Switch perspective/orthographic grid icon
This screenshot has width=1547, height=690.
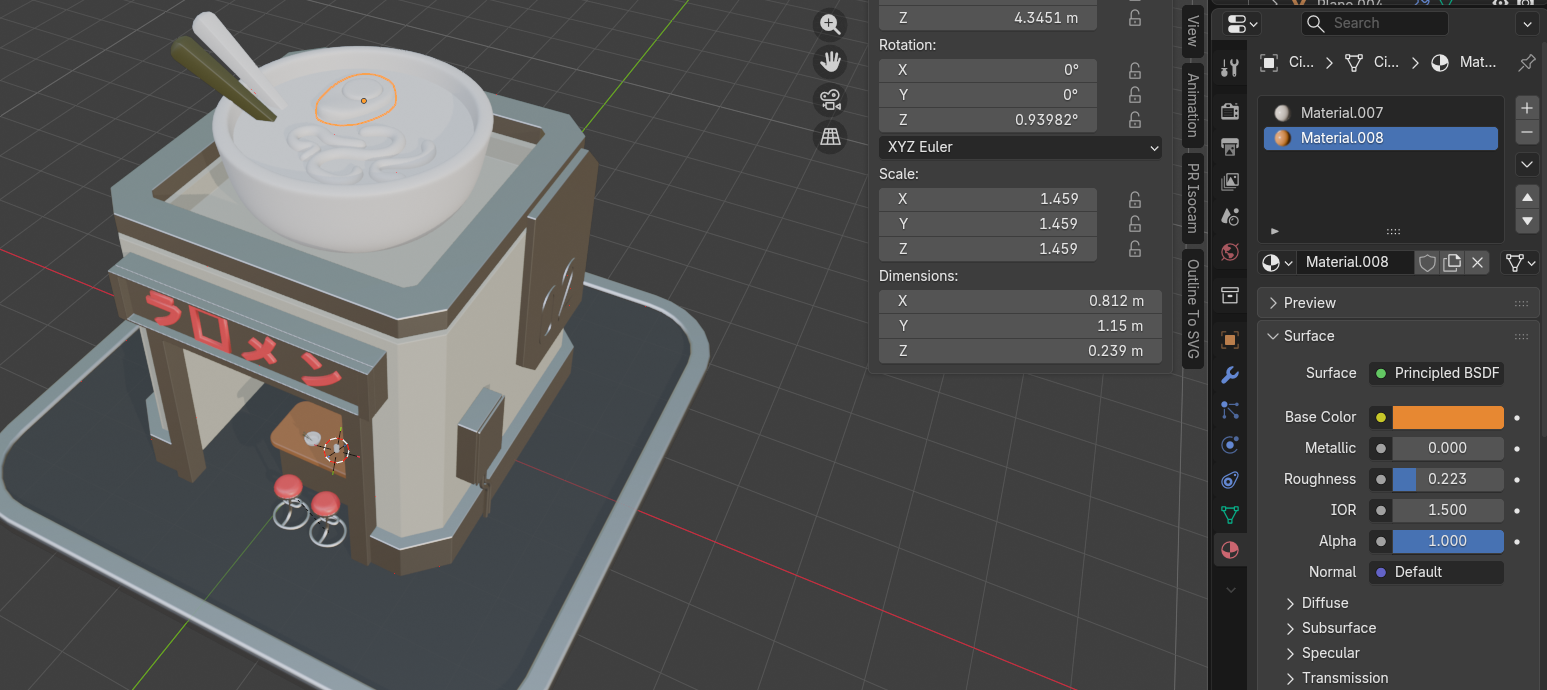(829, 137)
